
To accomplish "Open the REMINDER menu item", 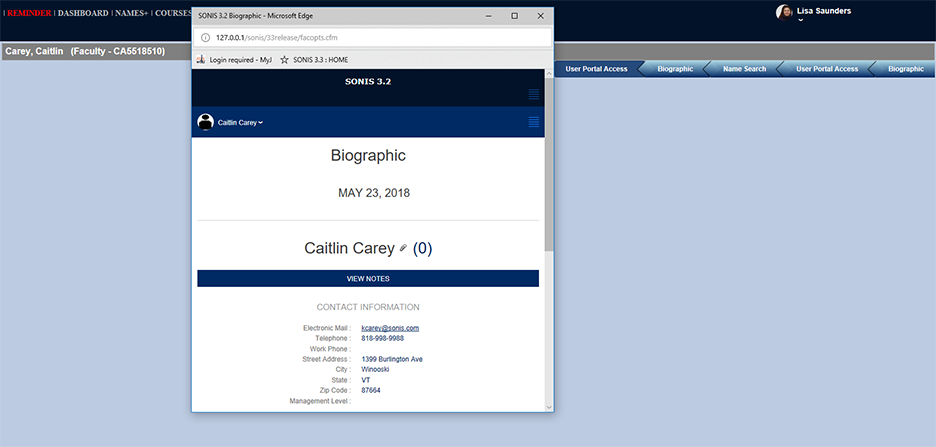I will pos(29,13).
